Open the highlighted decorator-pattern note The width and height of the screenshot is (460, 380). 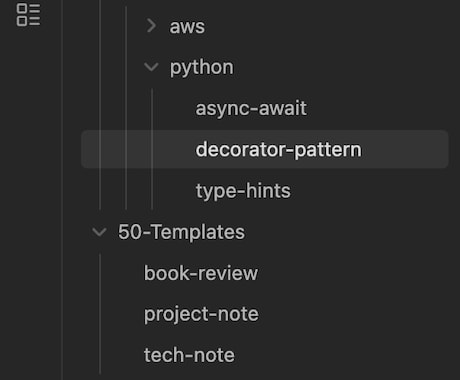pyautogui.click(x=278, y=150)
